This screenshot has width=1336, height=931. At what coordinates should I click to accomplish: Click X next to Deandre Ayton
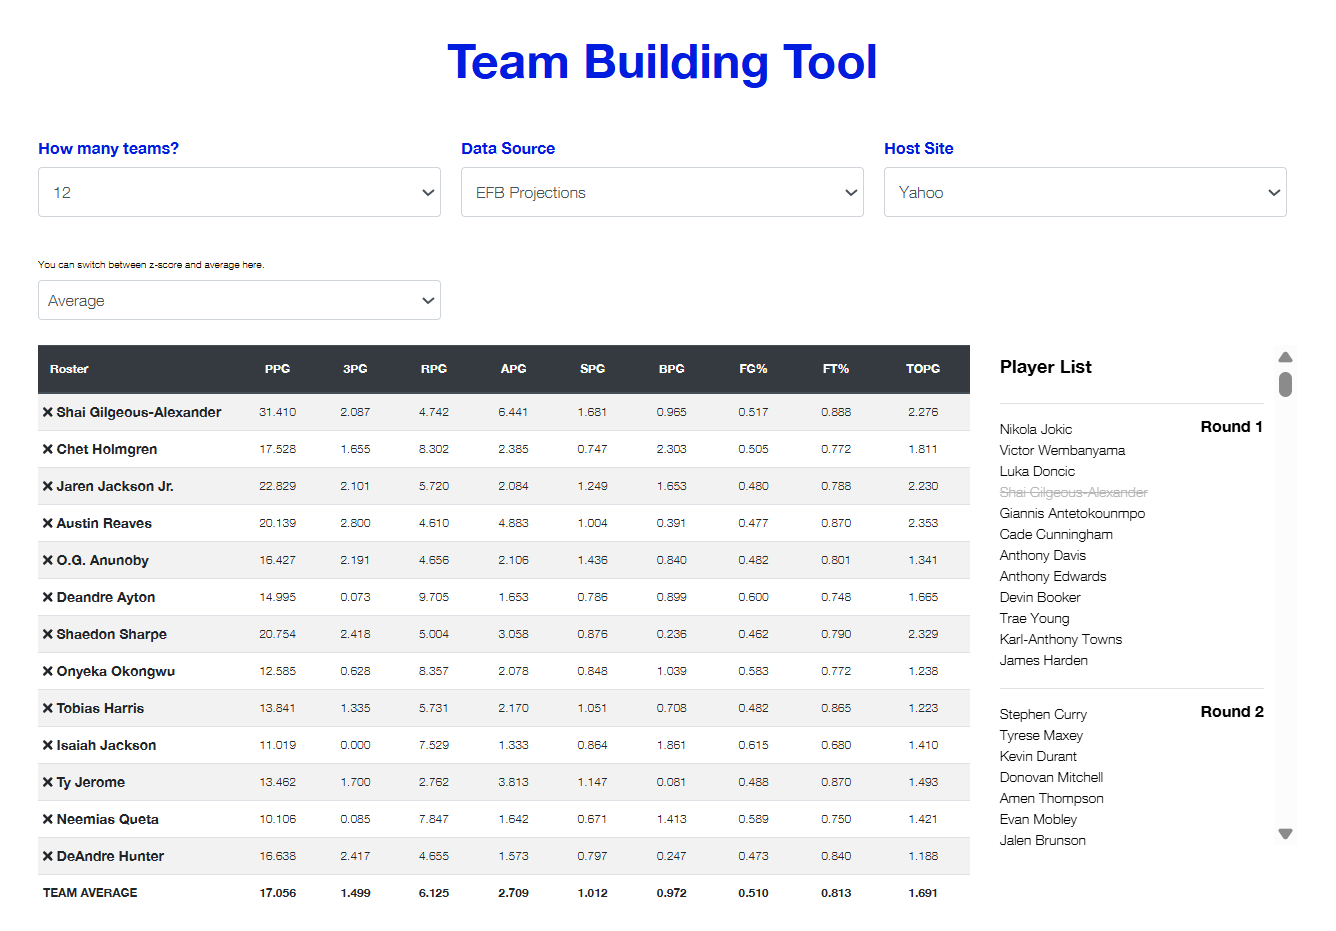pos(47,597)
